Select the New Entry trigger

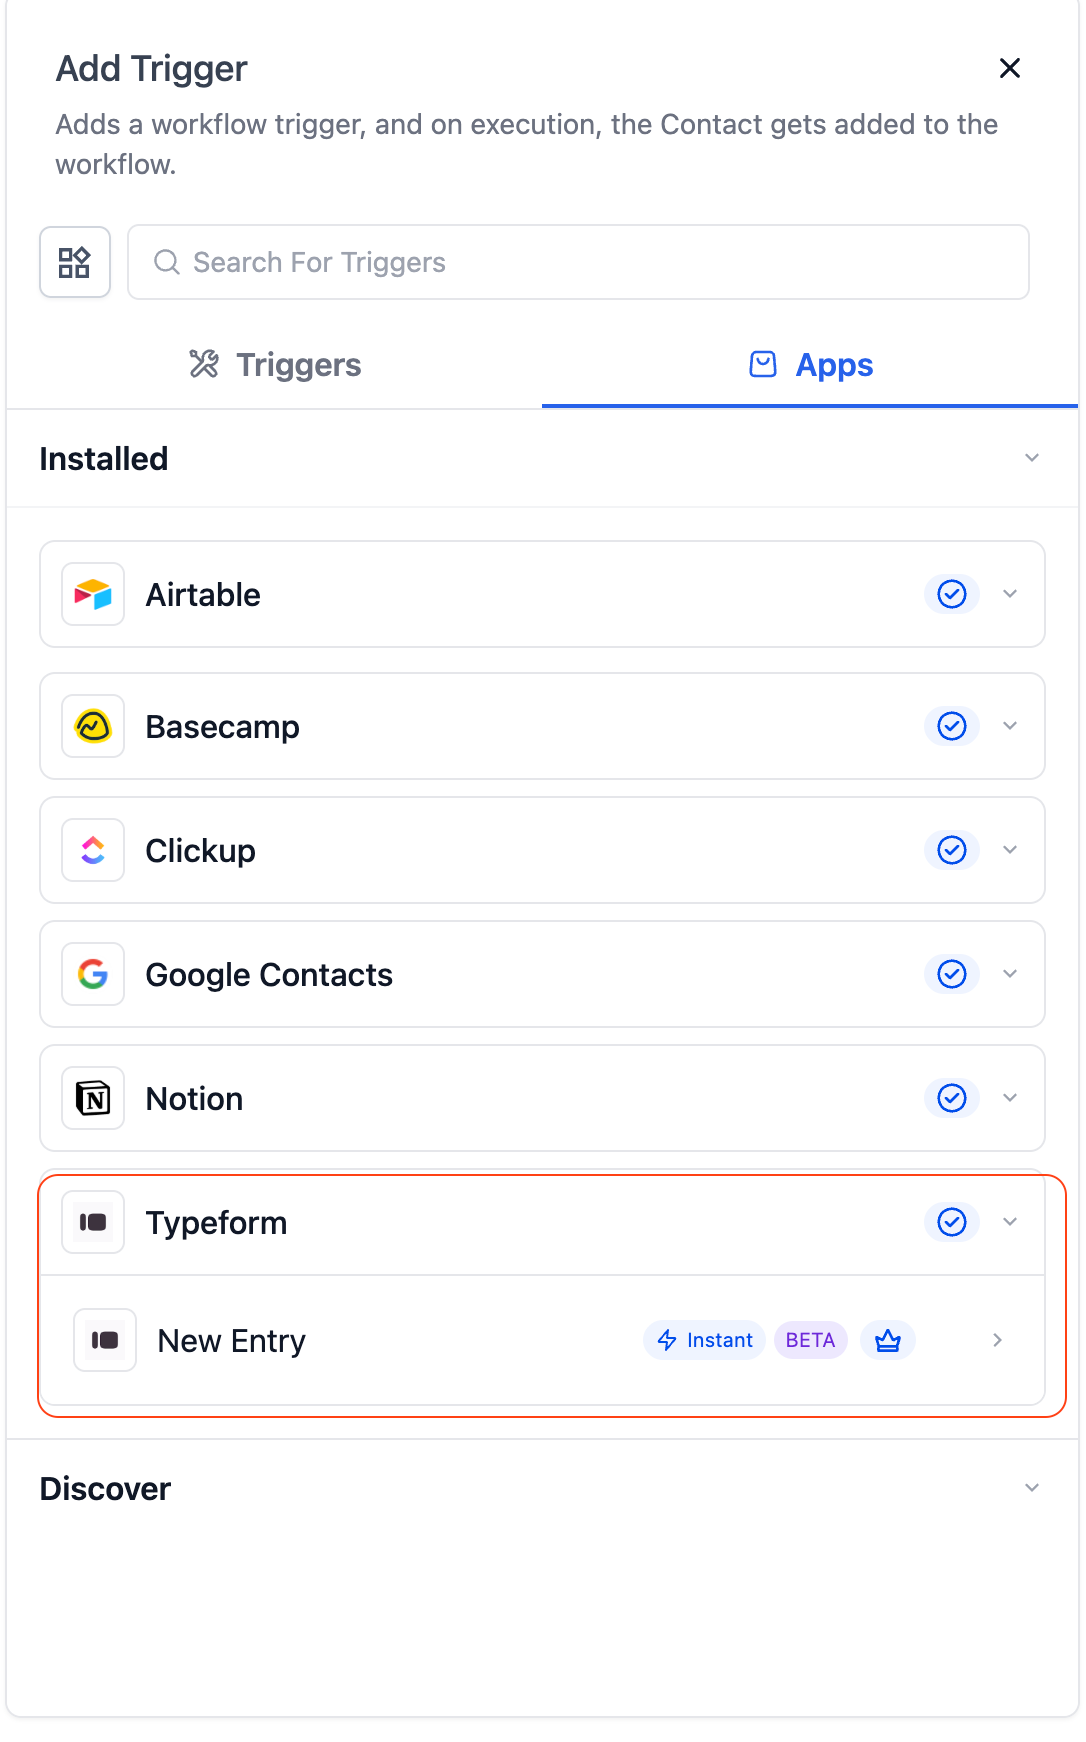pyautogui.click(x=231, y=1340)
